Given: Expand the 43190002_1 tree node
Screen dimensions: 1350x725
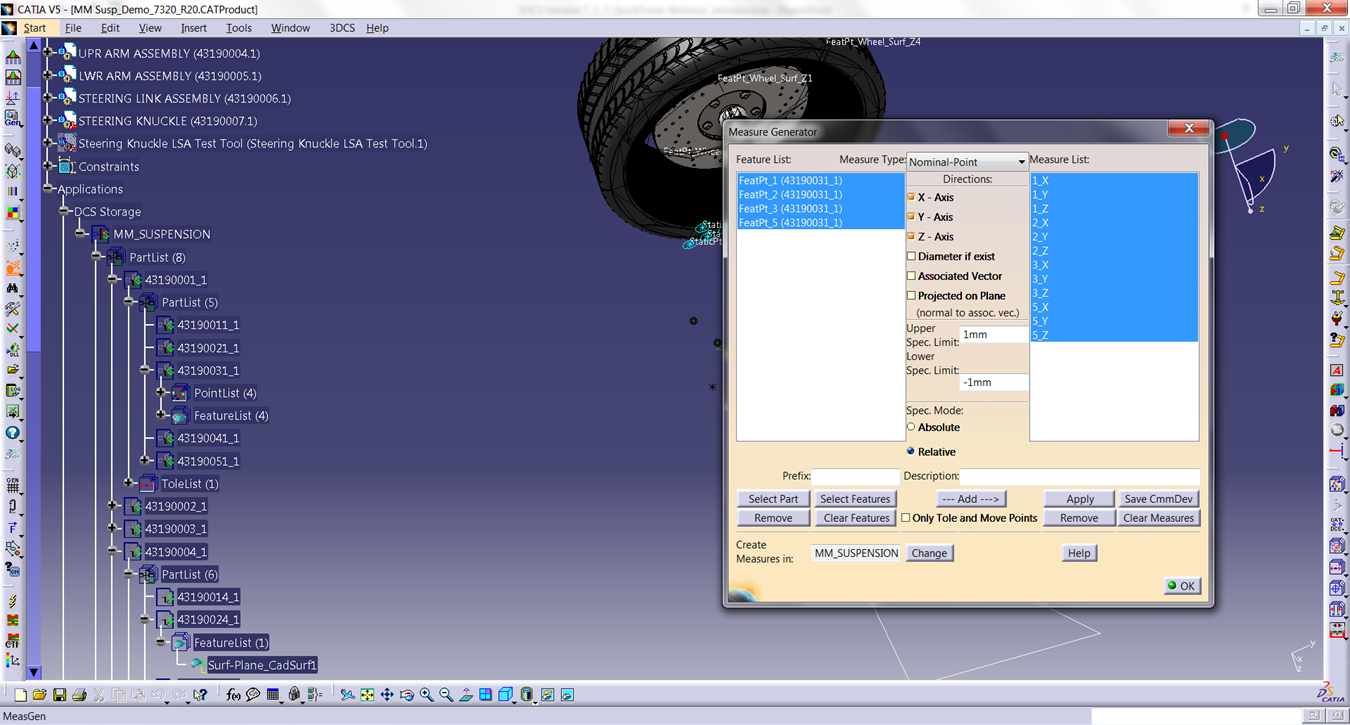Looking at the screenshot, I should pos(112,506).
